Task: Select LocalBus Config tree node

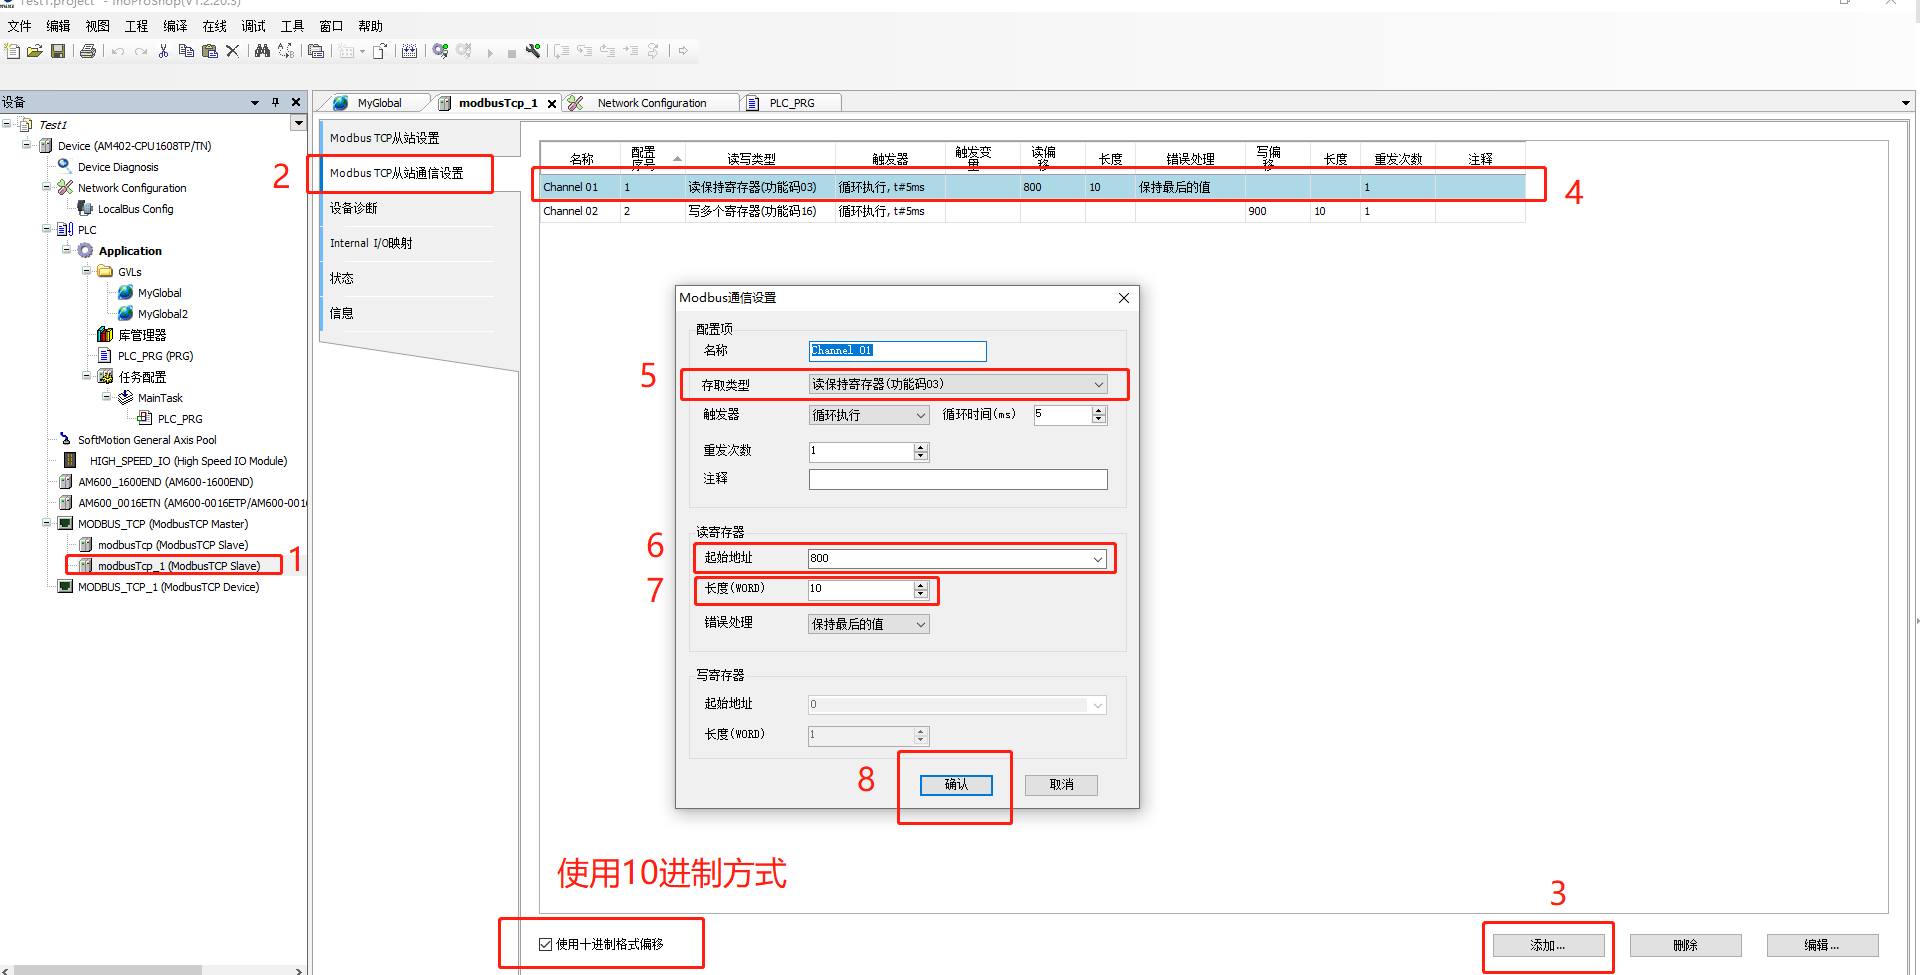Action: coord(135,209)
